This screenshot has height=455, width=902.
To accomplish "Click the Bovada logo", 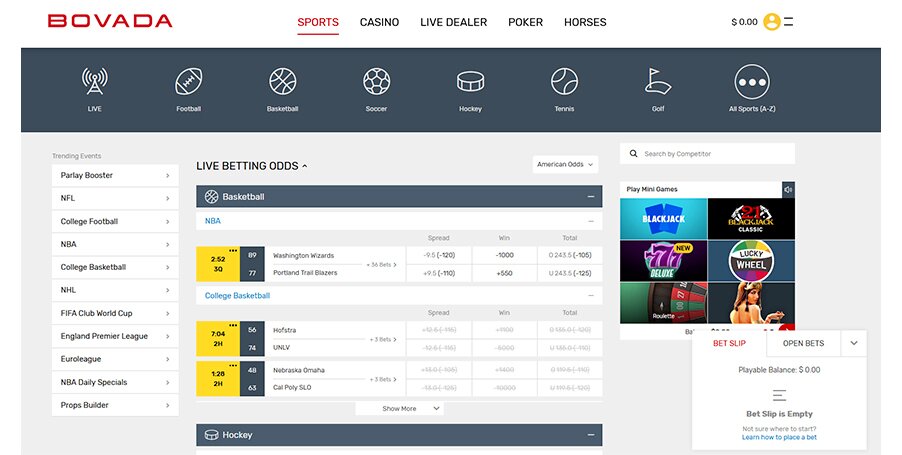I will (110, 21).
